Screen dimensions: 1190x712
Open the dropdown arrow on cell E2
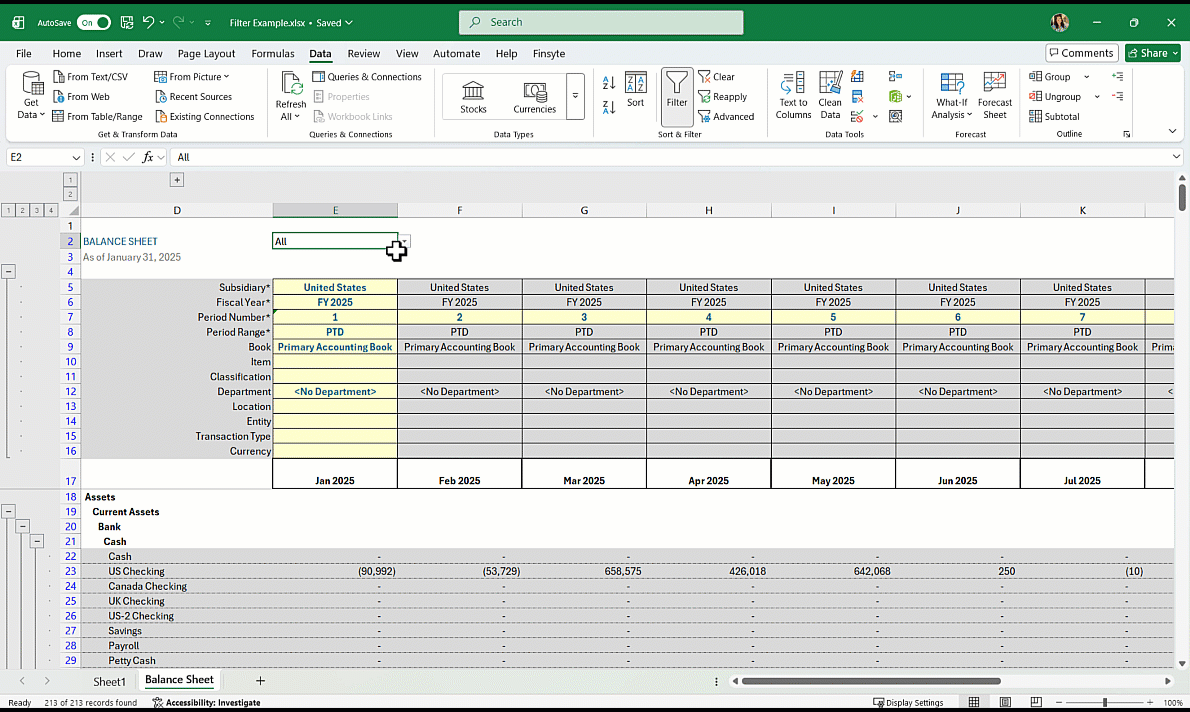point(404,241)
